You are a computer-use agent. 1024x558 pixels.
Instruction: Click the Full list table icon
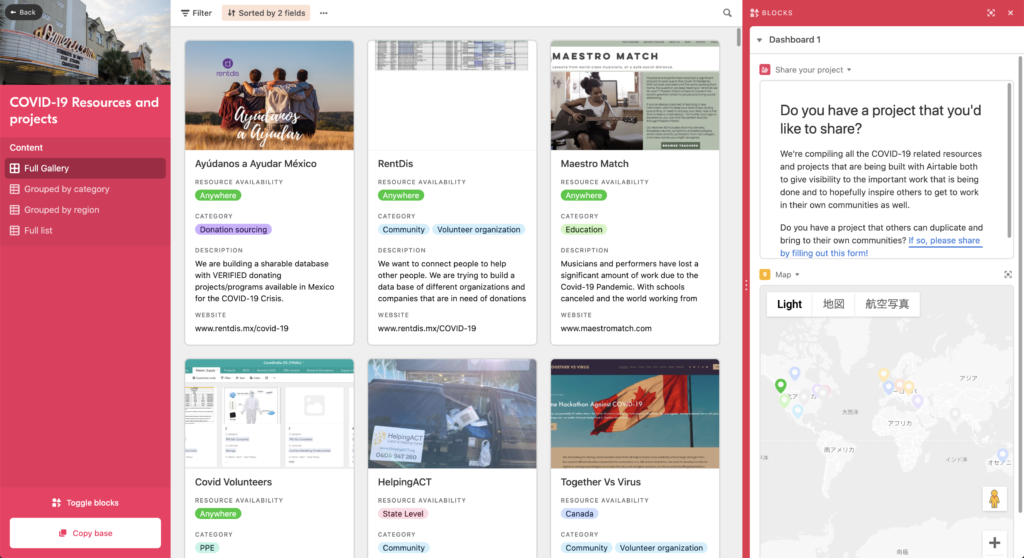[x=14, y=231]
